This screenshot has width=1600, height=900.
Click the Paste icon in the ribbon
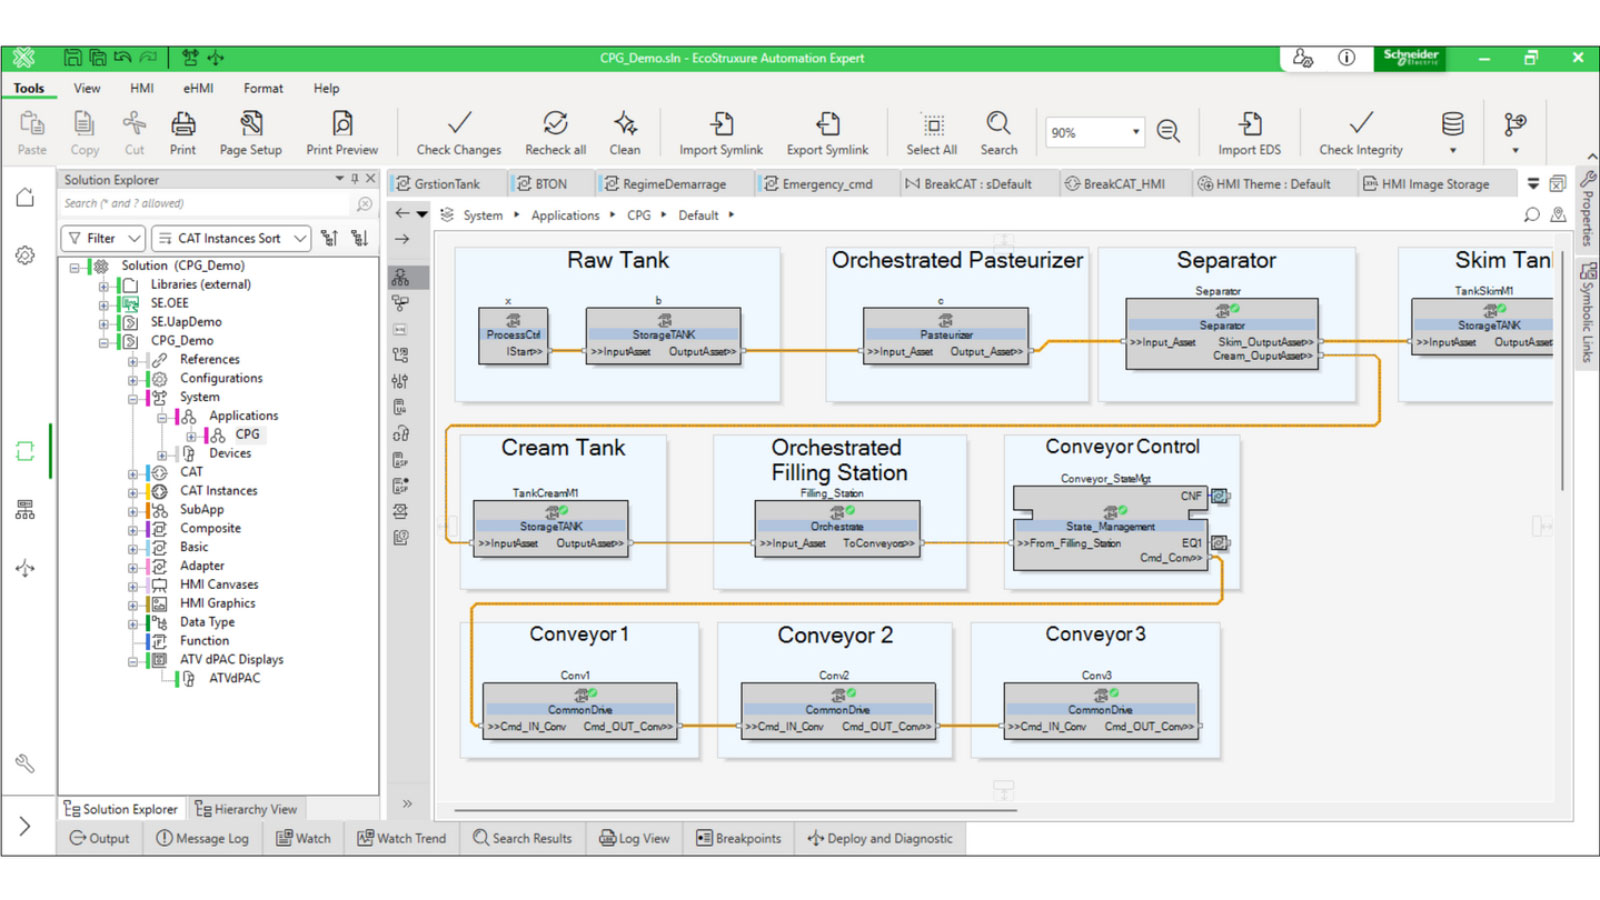pos(32,124)
